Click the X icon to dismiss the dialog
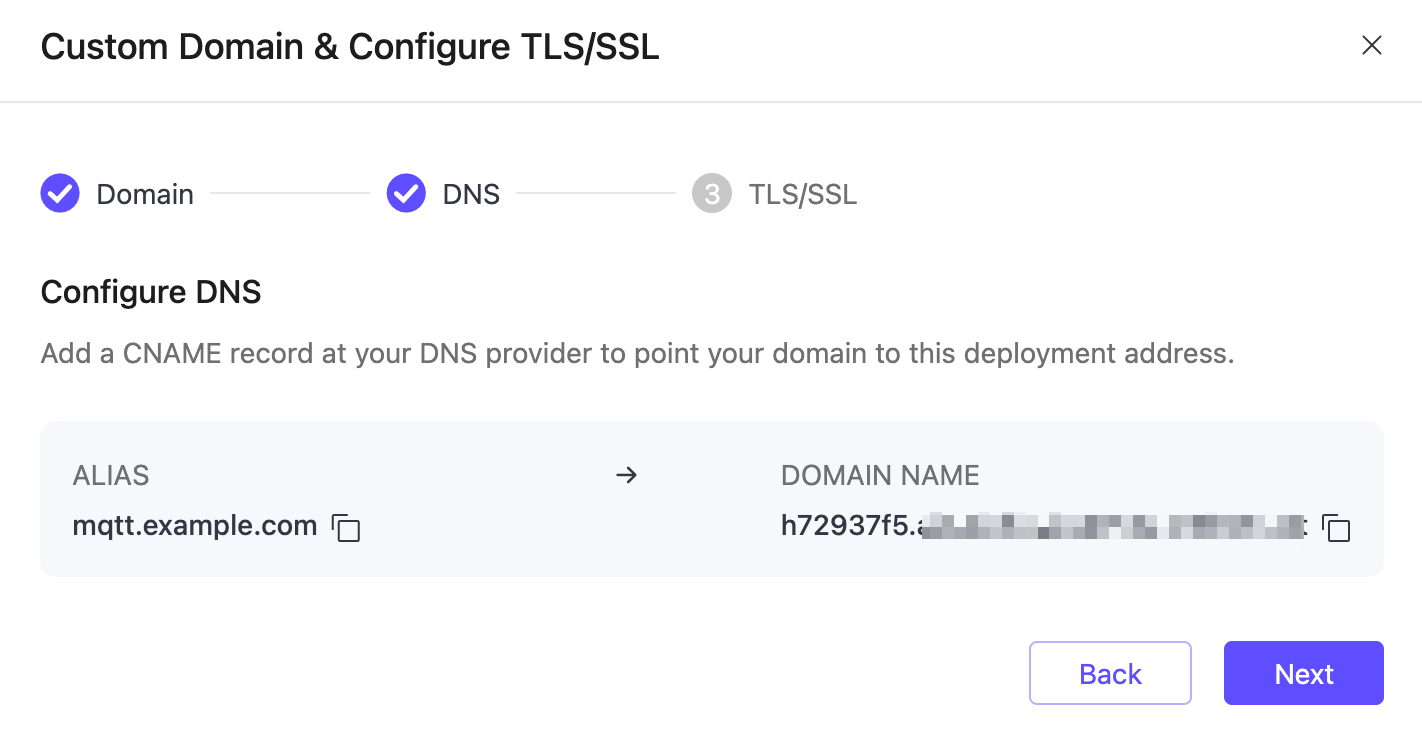 click(x=1371, y=45)
